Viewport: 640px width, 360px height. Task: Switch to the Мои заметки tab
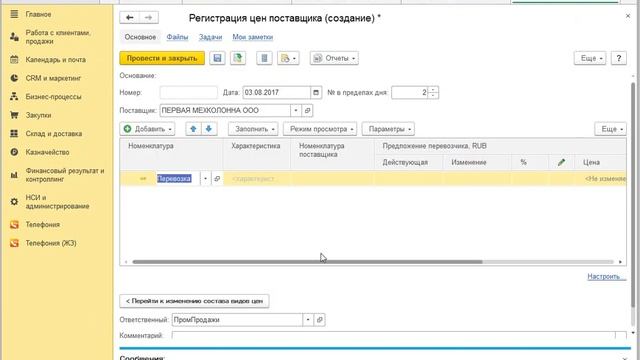click(x=253, y=37)
